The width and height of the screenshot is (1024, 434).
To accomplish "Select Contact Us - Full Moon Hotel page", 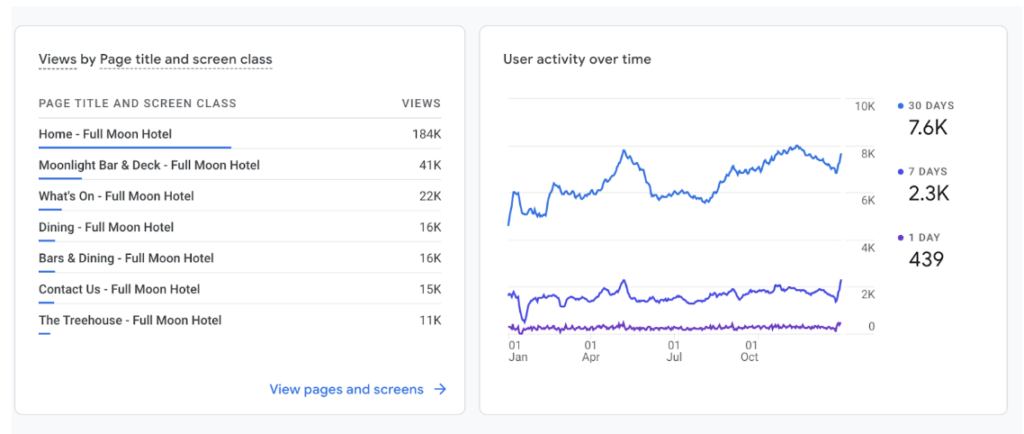I will 119,289.
